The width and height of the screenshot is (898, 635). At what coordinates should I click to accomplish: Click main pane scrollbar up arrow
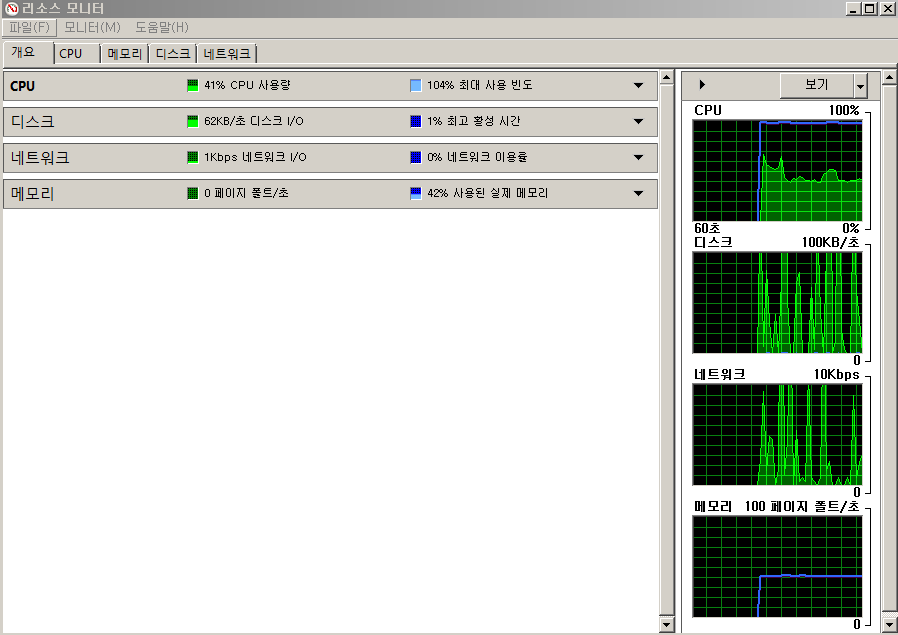[x=667, y=77]
